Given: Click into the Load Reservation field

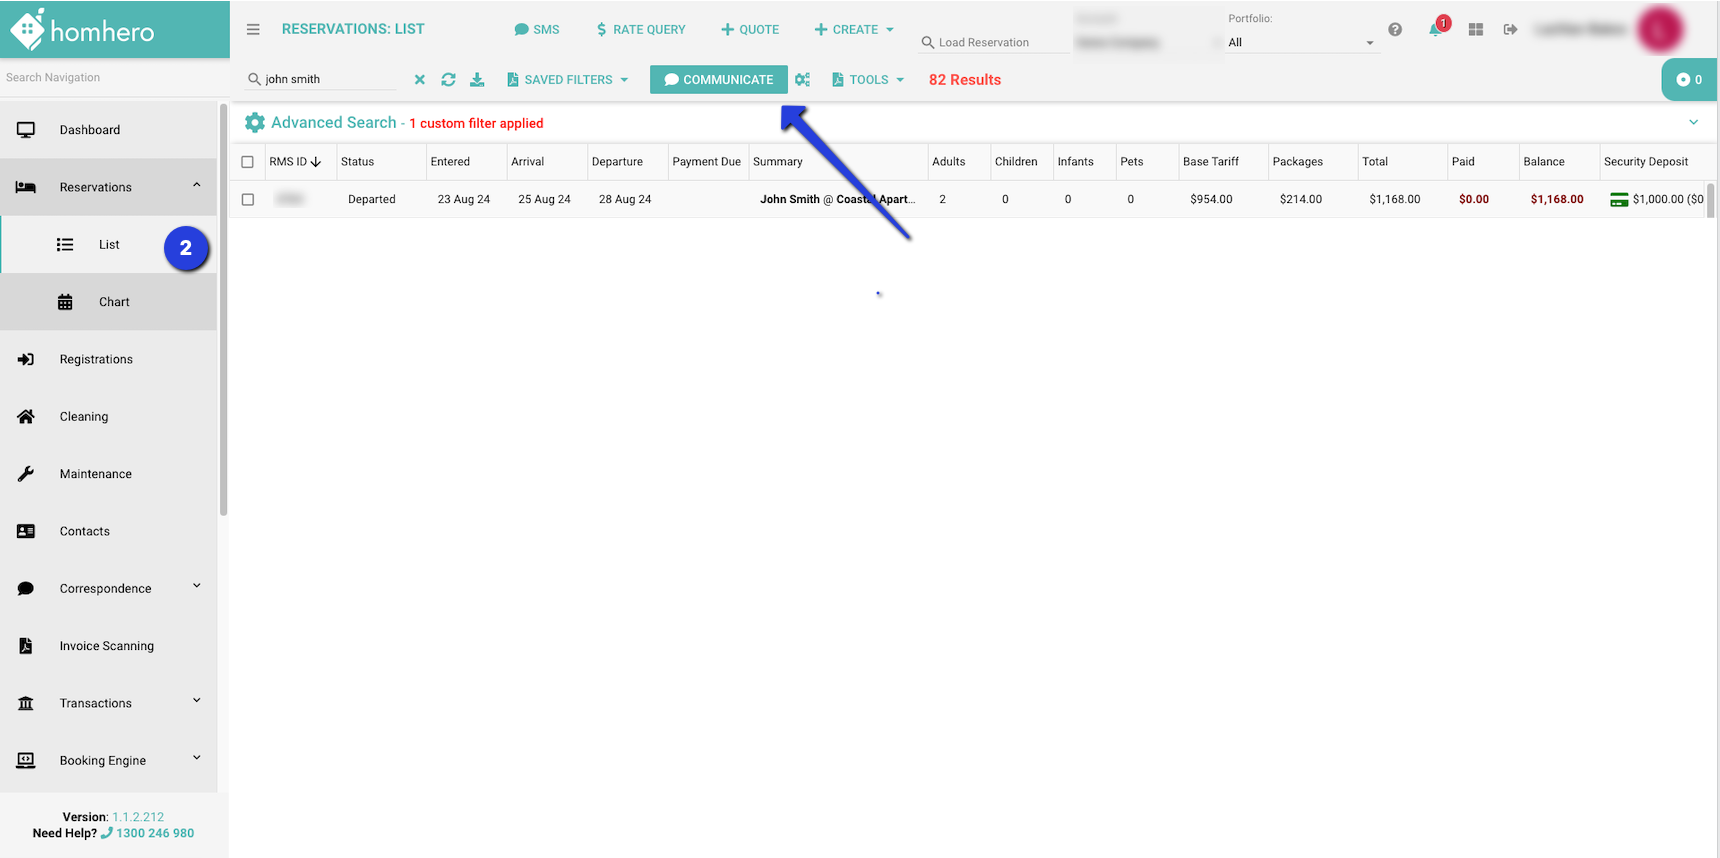Looking at the screenshot, I should 995,42.
